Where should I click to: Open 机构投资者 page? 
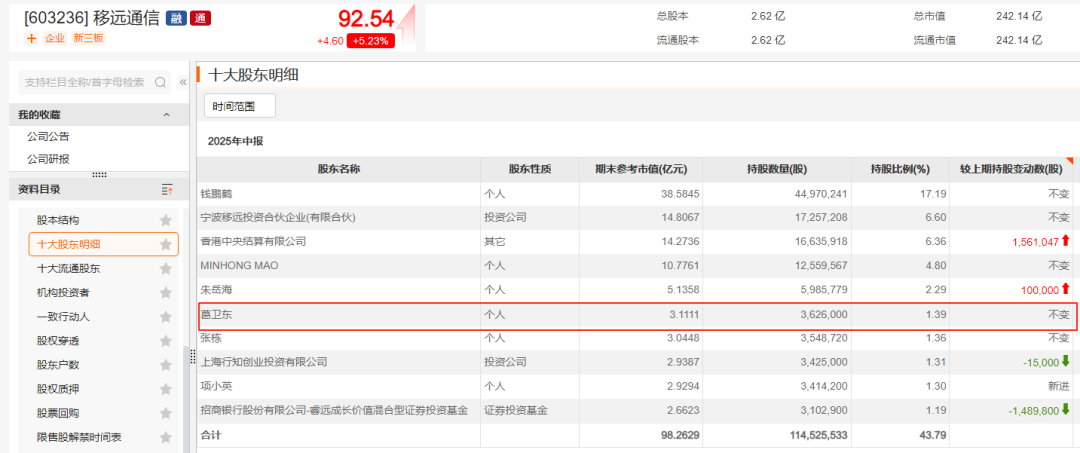point(63,293)
